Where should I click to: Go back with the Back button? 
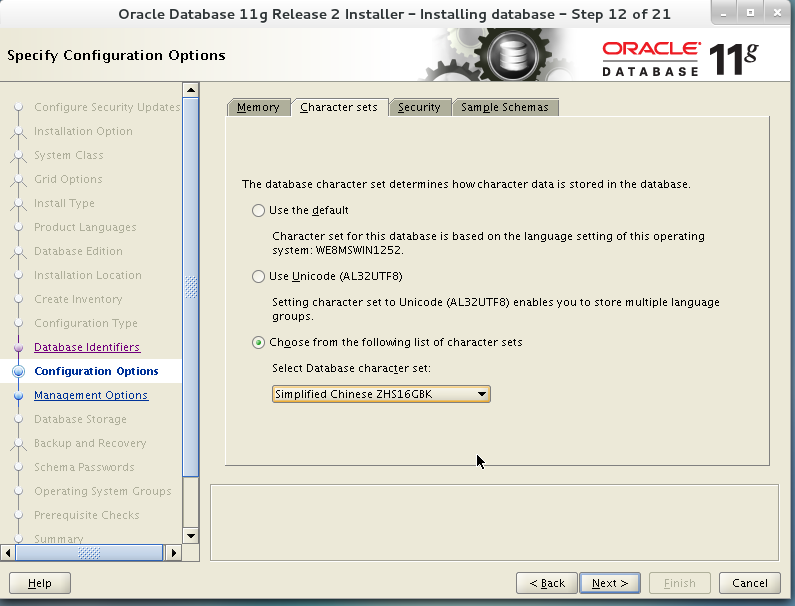(x=547, y=583)
